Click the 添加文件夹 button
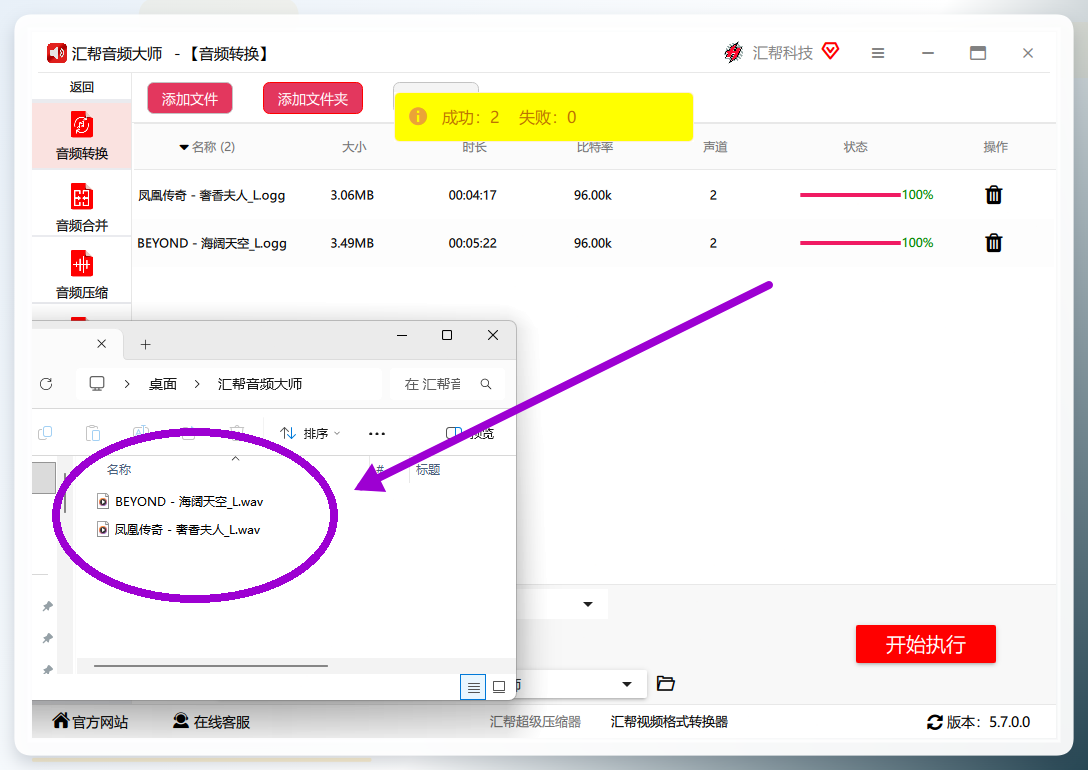The height and width of the screenshot is (770, 1088). pyautogui.click(x=313, y=99)
